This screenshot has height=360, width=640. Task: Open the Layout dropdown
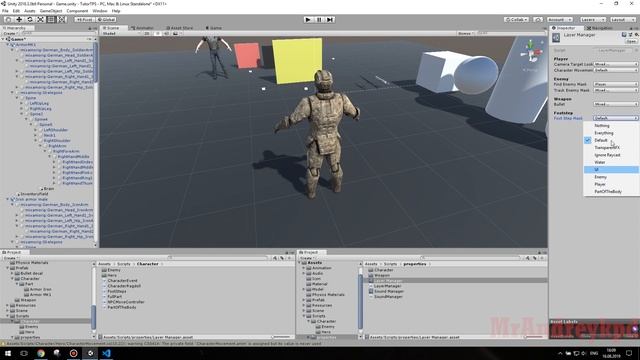coord(622,20)
